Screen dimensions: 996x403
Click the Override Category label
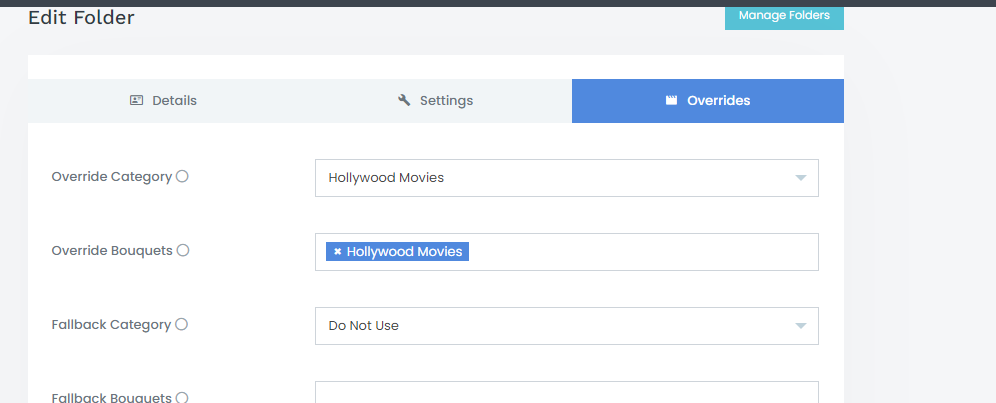[112, 177]
